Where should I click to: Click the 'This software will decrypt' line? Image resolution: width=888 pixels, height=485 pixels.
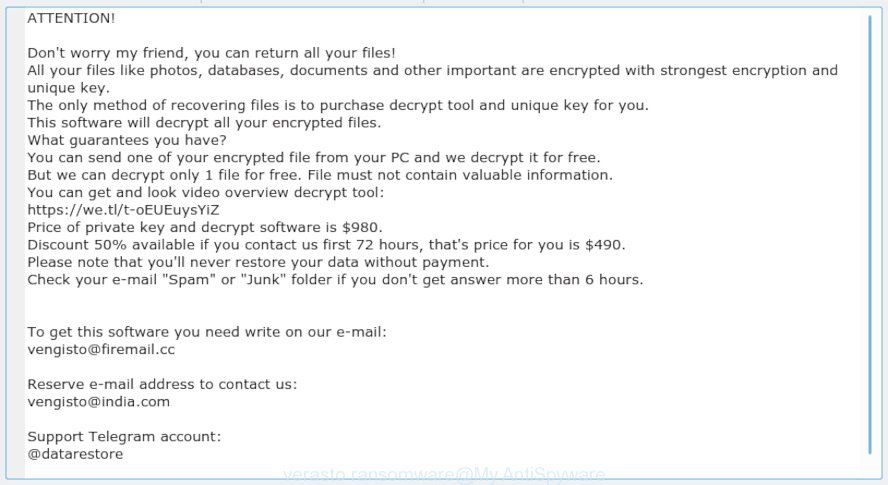click(x=204, y=123)
